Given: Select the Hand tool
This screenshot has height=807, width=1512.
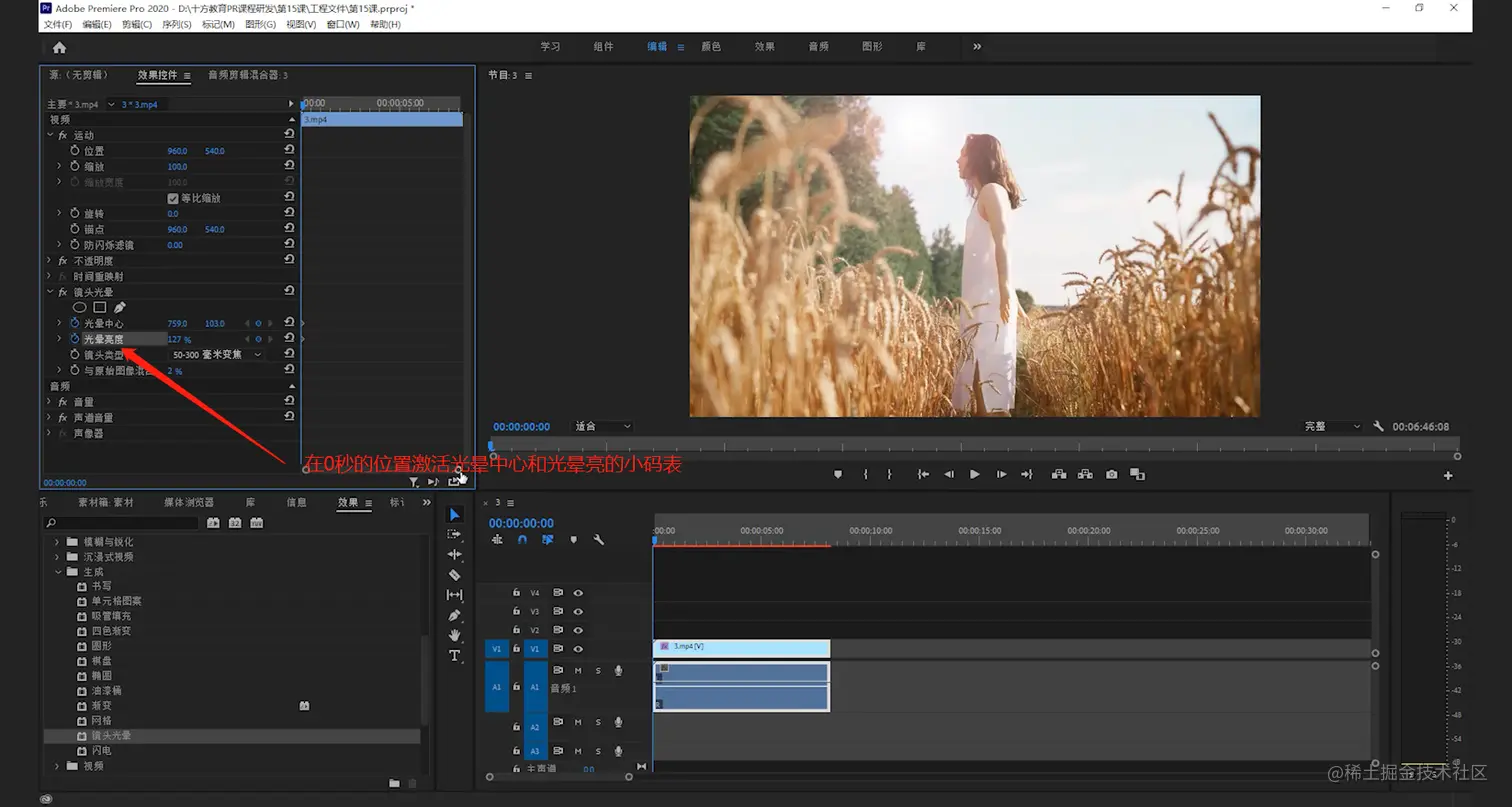Looking at the screenshot, I should (x=454, y=635).
